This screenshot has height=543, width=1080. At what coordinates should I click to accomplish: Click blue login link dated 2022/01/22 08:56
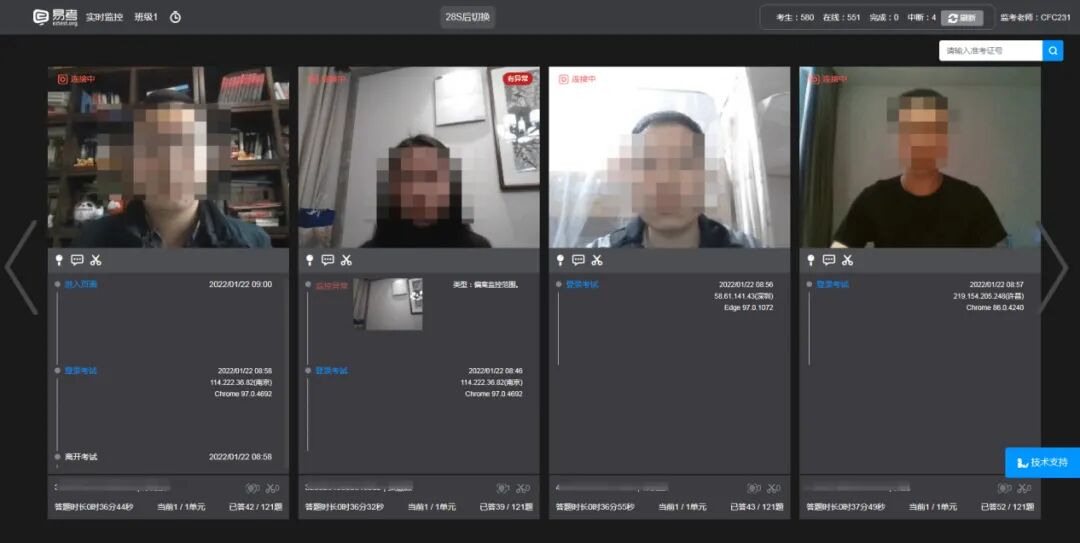point(582,284)
